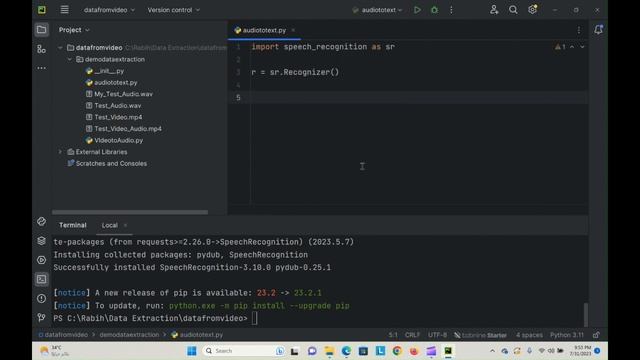This screenshot has height=360, width=640.
Task: Show more tool windows ellipsis
Action: (x=41, y=68)
